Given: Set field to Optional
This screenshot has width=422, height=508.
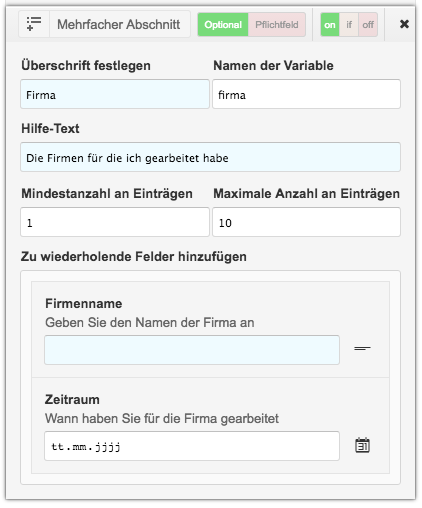Looking at the screenshot, I should pos(223,25).
